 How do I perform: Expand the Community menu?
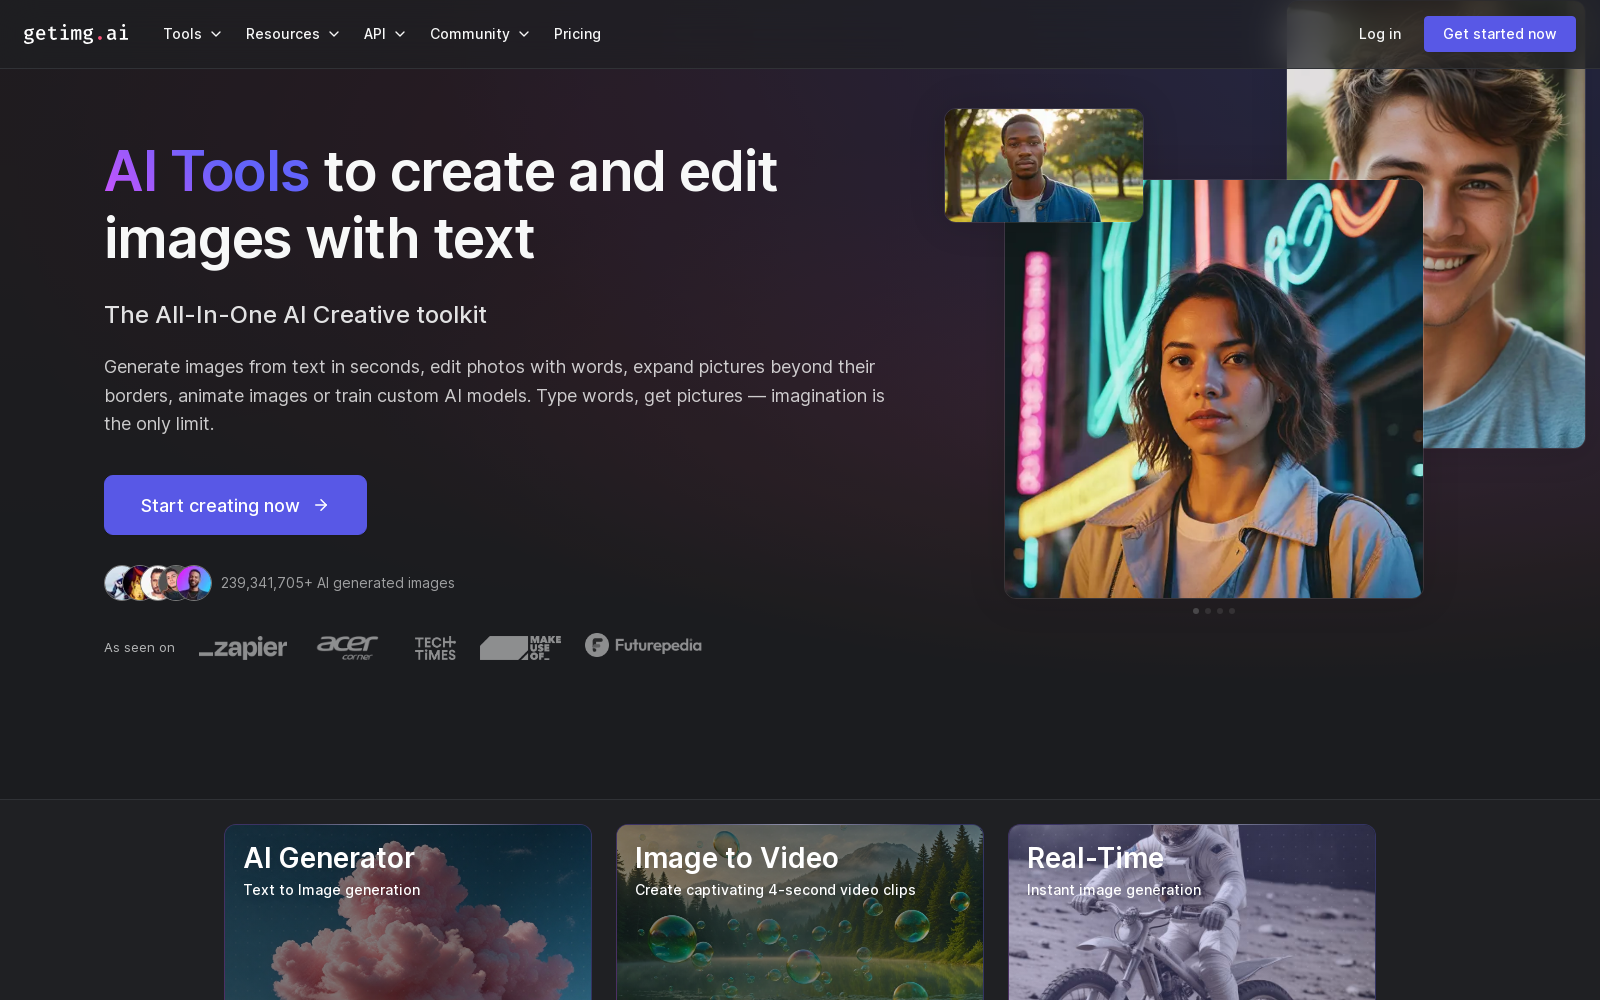480,34
